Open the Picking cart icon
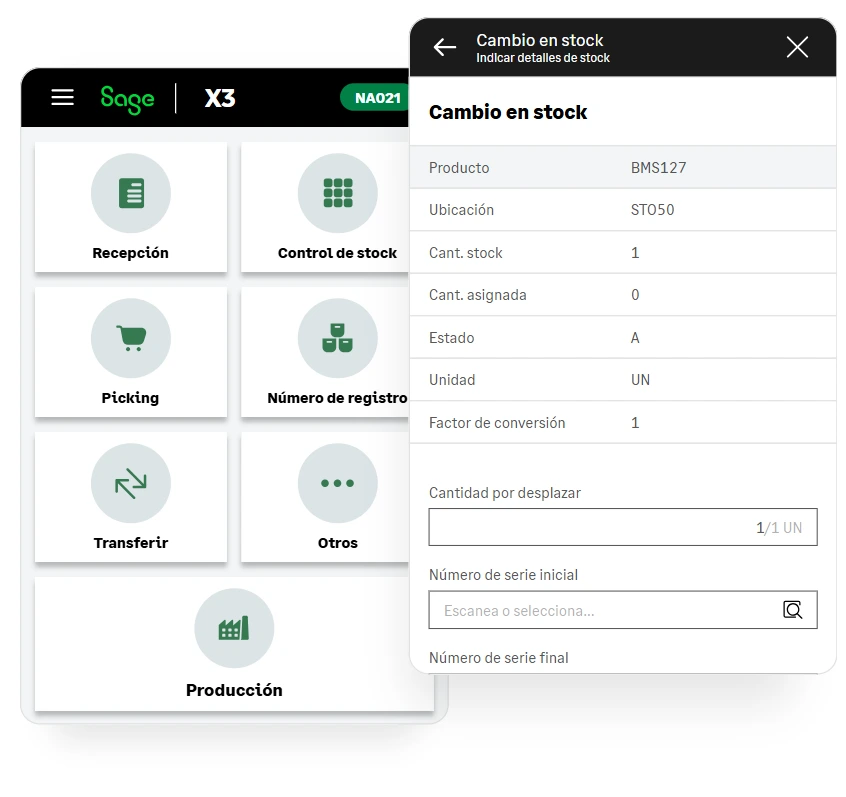 click(x=131, y=338)
